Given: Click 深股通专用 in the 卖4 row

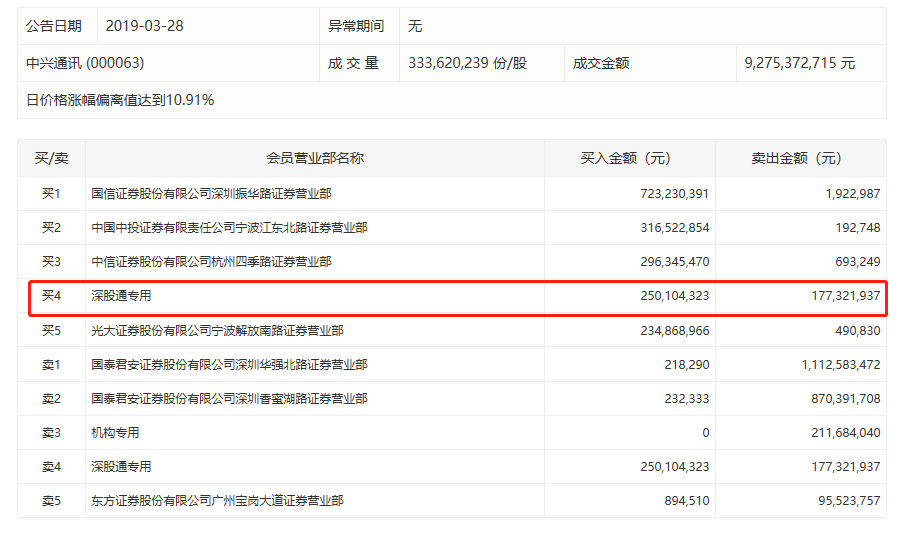Looking at the screenshot, I should pos(121,467).
